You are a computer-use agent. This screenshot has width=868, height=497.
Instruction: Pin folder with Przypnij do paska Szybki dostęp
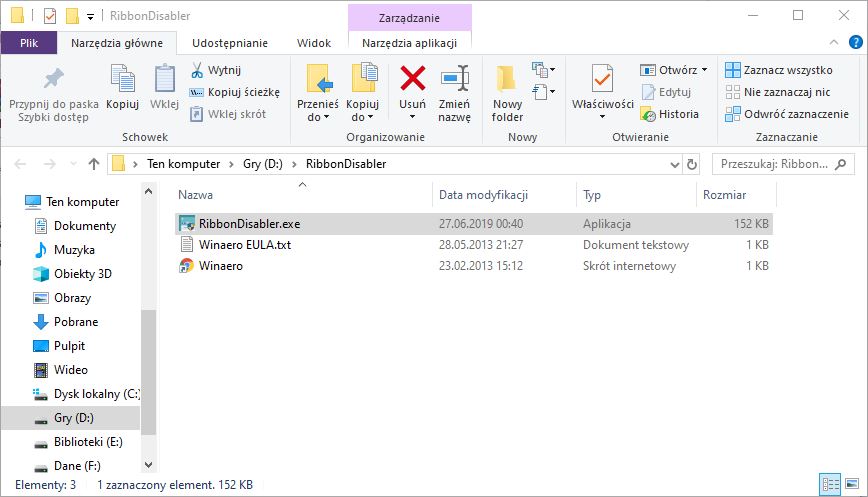pyautogui.click(x=54, y=95)
